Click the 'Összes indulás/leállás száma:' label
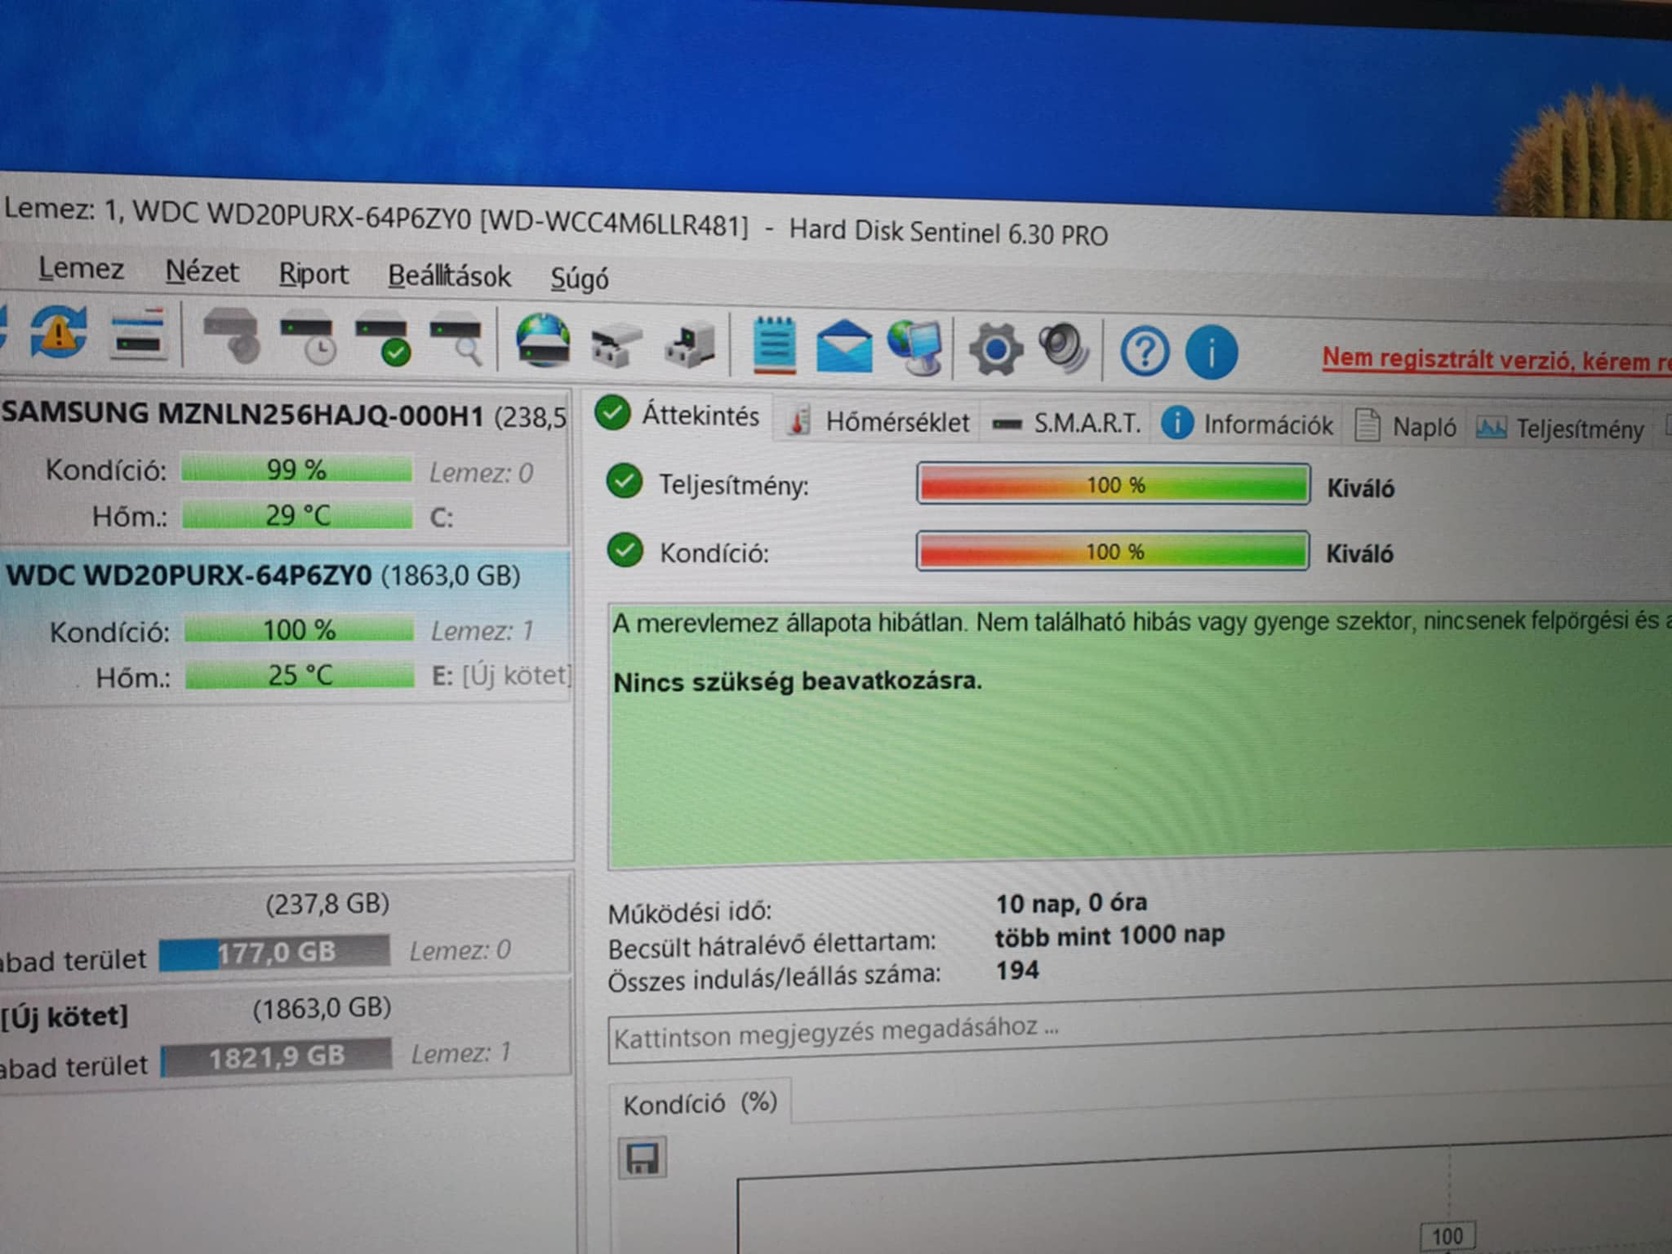Image resolution: width=1672 pixels, height=1254 pixels. (x=775, y=977)
